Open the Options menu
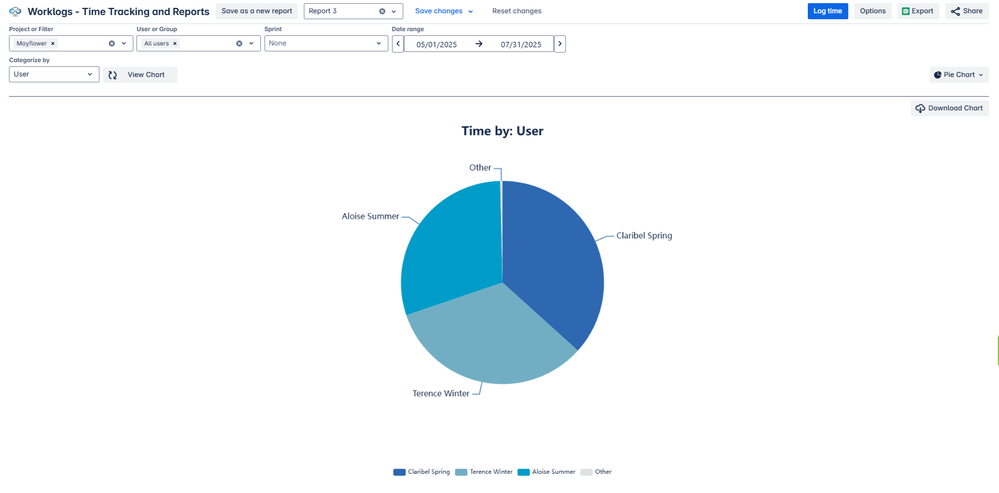 (872, 11)
